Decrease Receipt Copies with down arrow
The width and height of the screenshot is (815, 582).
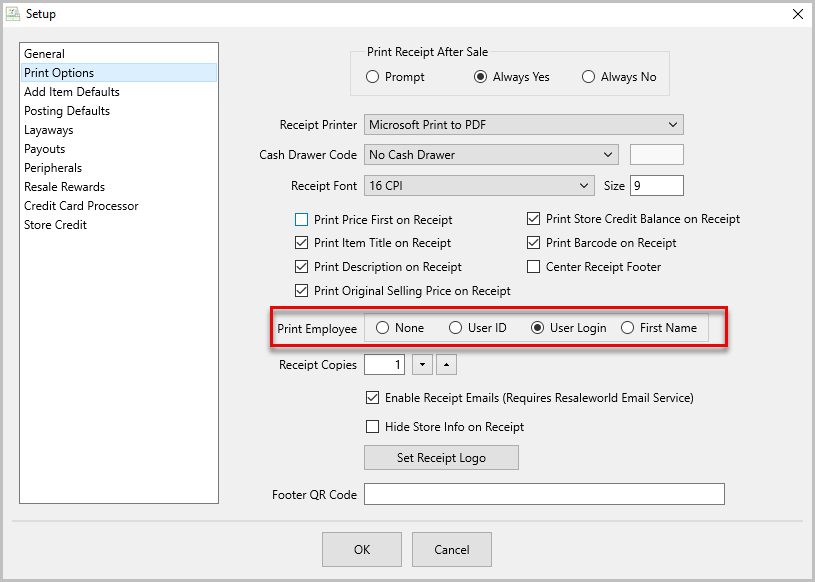423,365
